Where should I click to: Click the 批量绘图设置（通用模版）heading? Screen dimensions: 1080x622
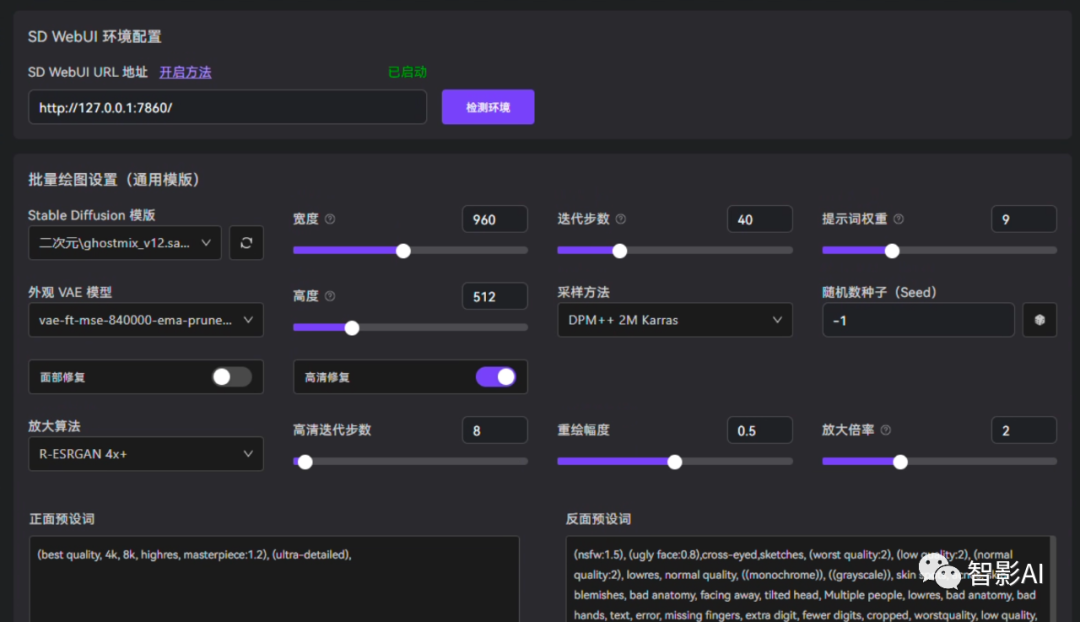114,180
